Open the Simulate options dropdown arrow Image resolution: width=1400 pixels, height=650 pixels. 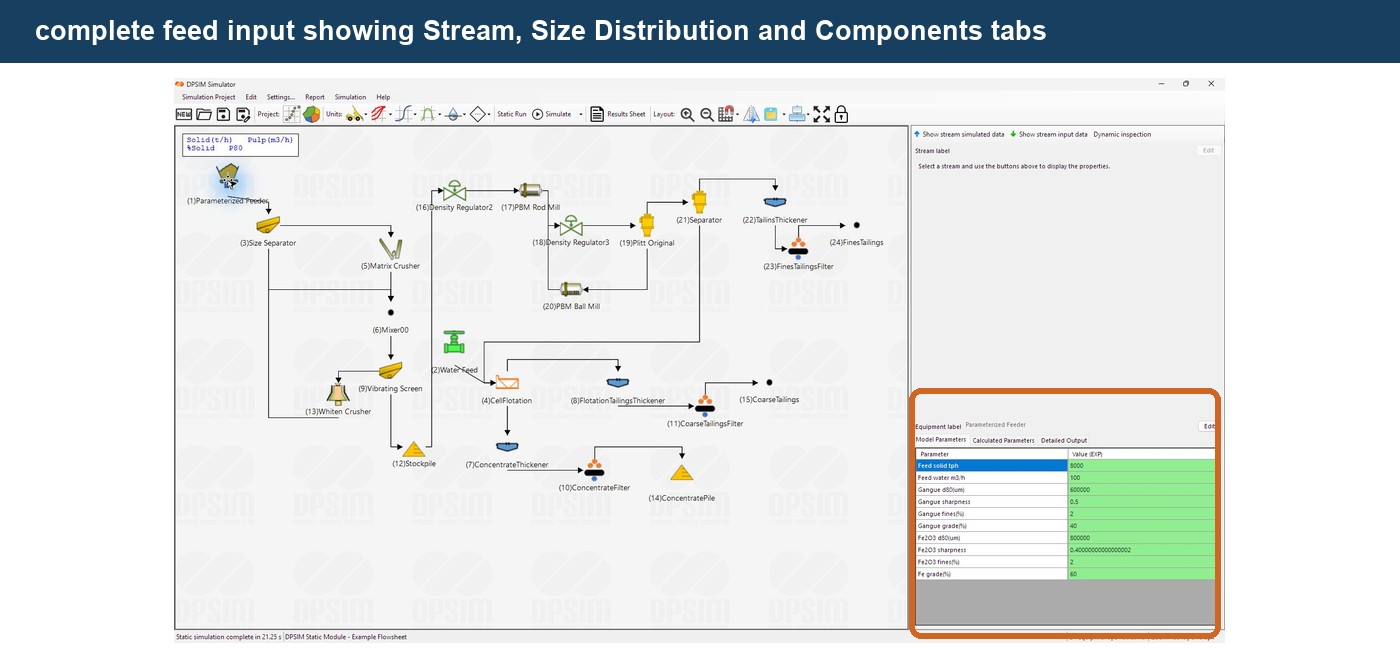pos(581,115)
